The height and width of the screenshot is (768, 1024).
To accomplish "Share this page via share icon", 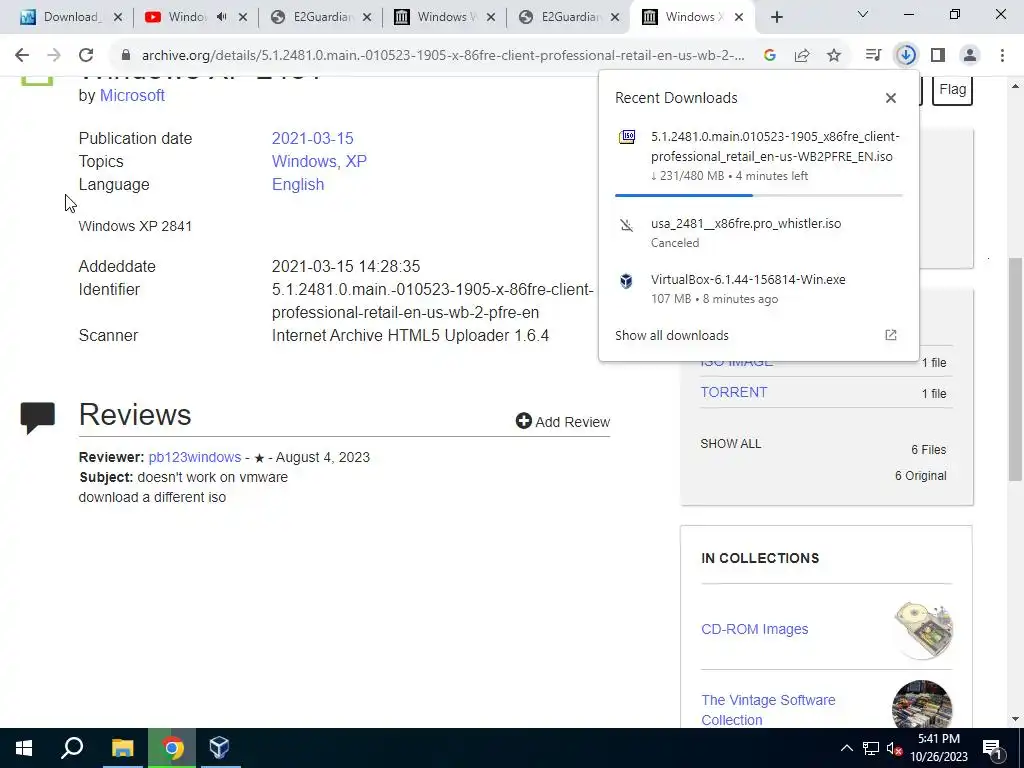I will [802, 56].
